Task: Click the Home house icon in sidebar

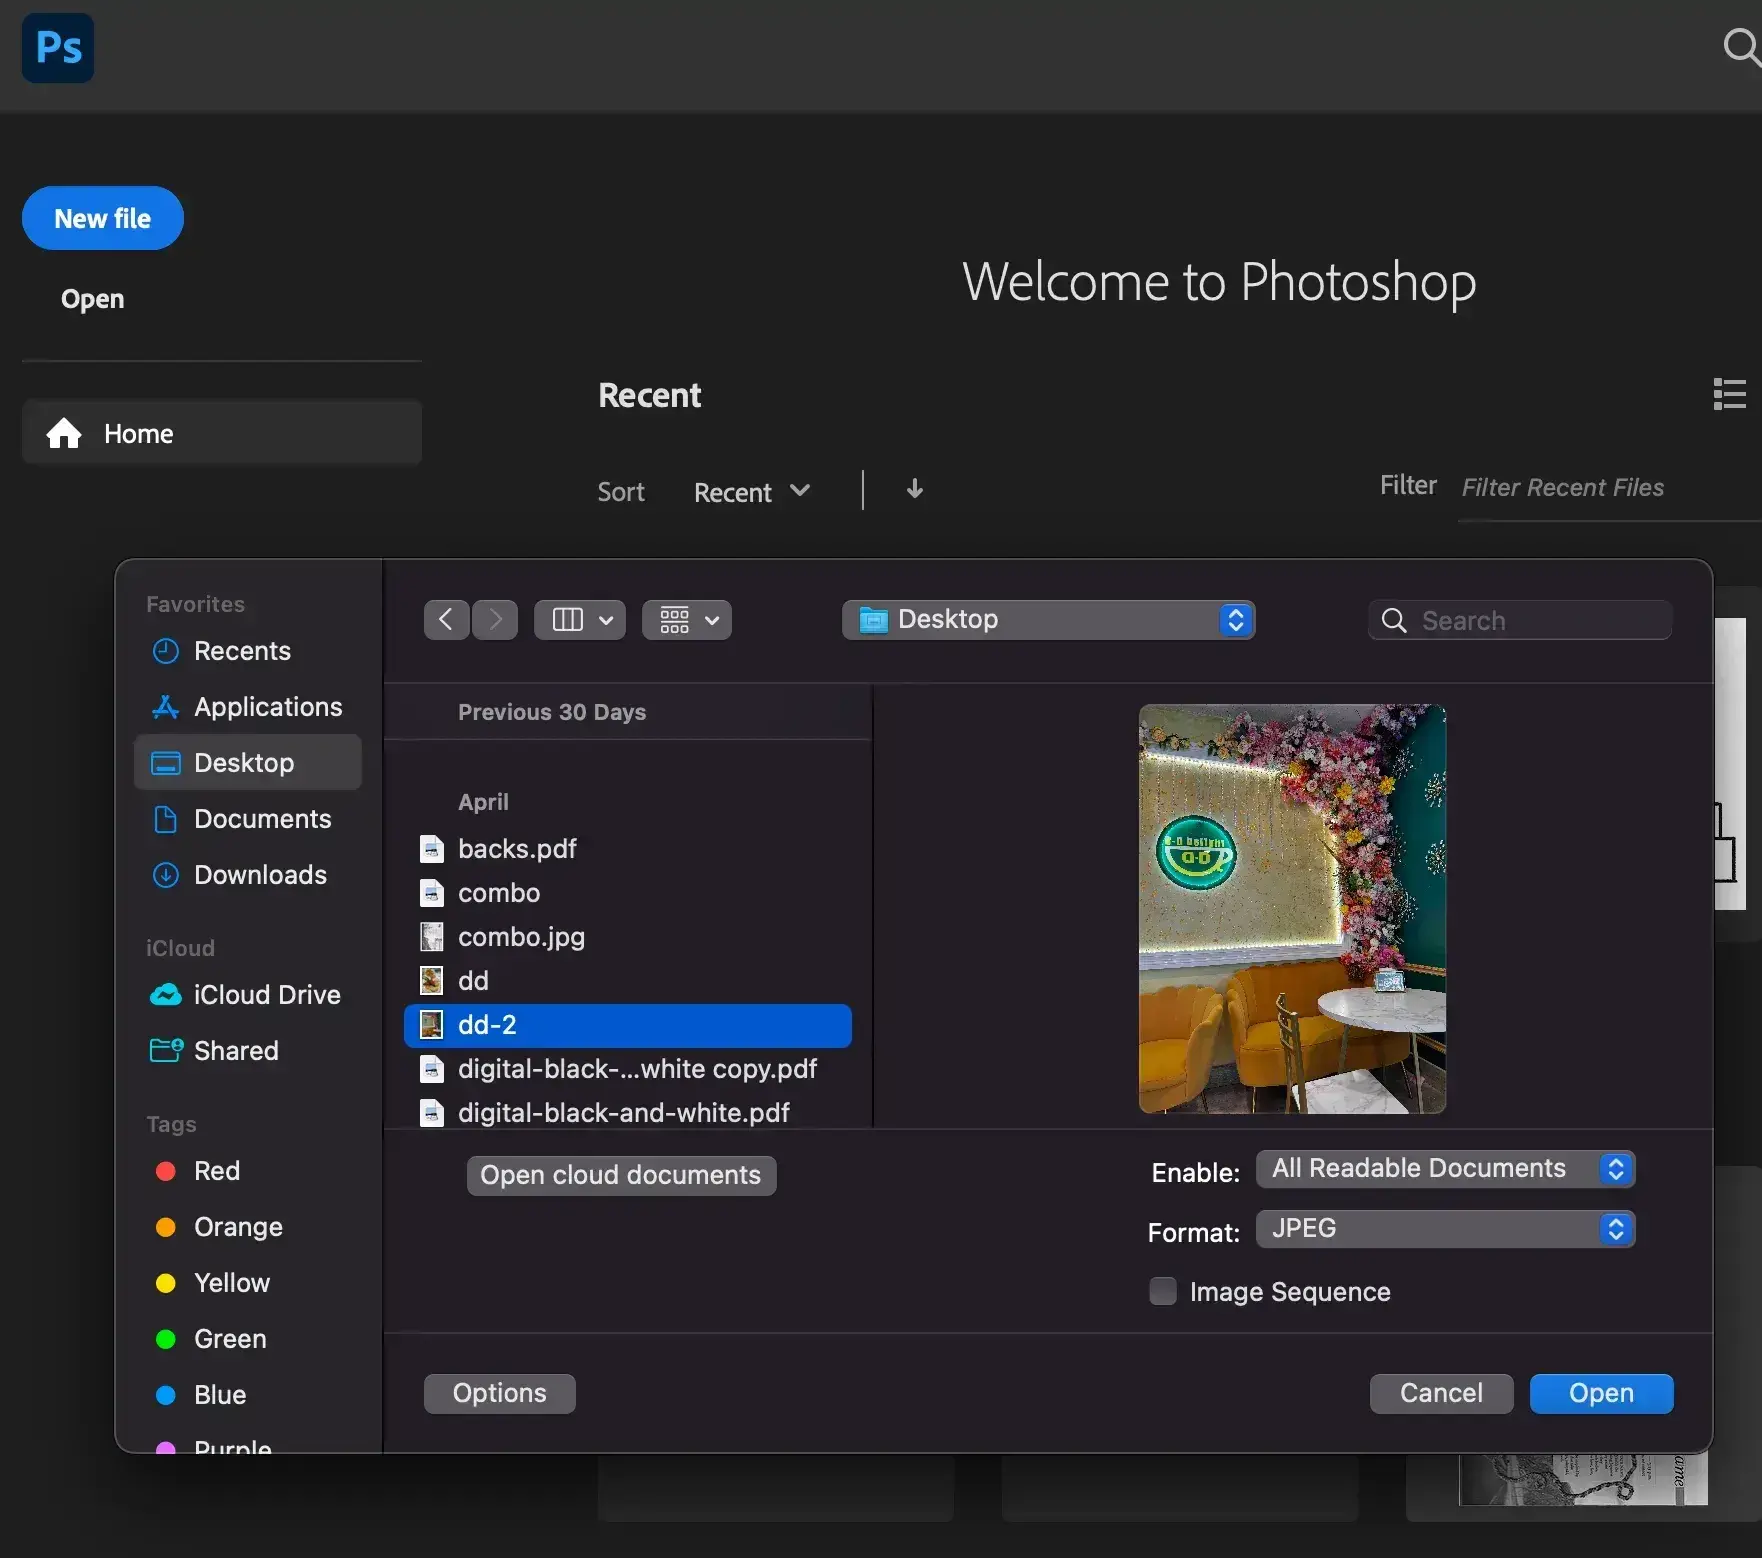Action: pos(62,433)
